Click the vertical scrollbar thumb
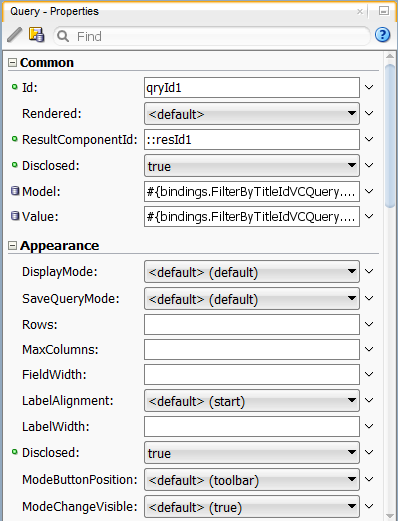This screenshot has width=398, height=521. [390, 136]
